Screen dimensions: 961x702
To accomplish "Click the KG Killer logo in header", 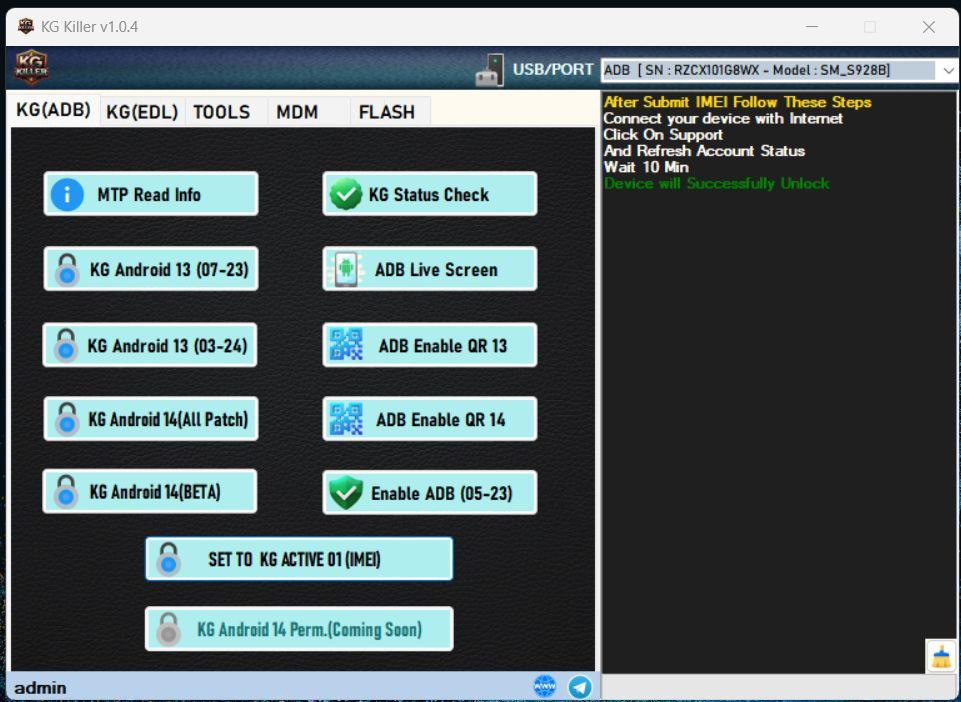I will click(x=31, y=67).
